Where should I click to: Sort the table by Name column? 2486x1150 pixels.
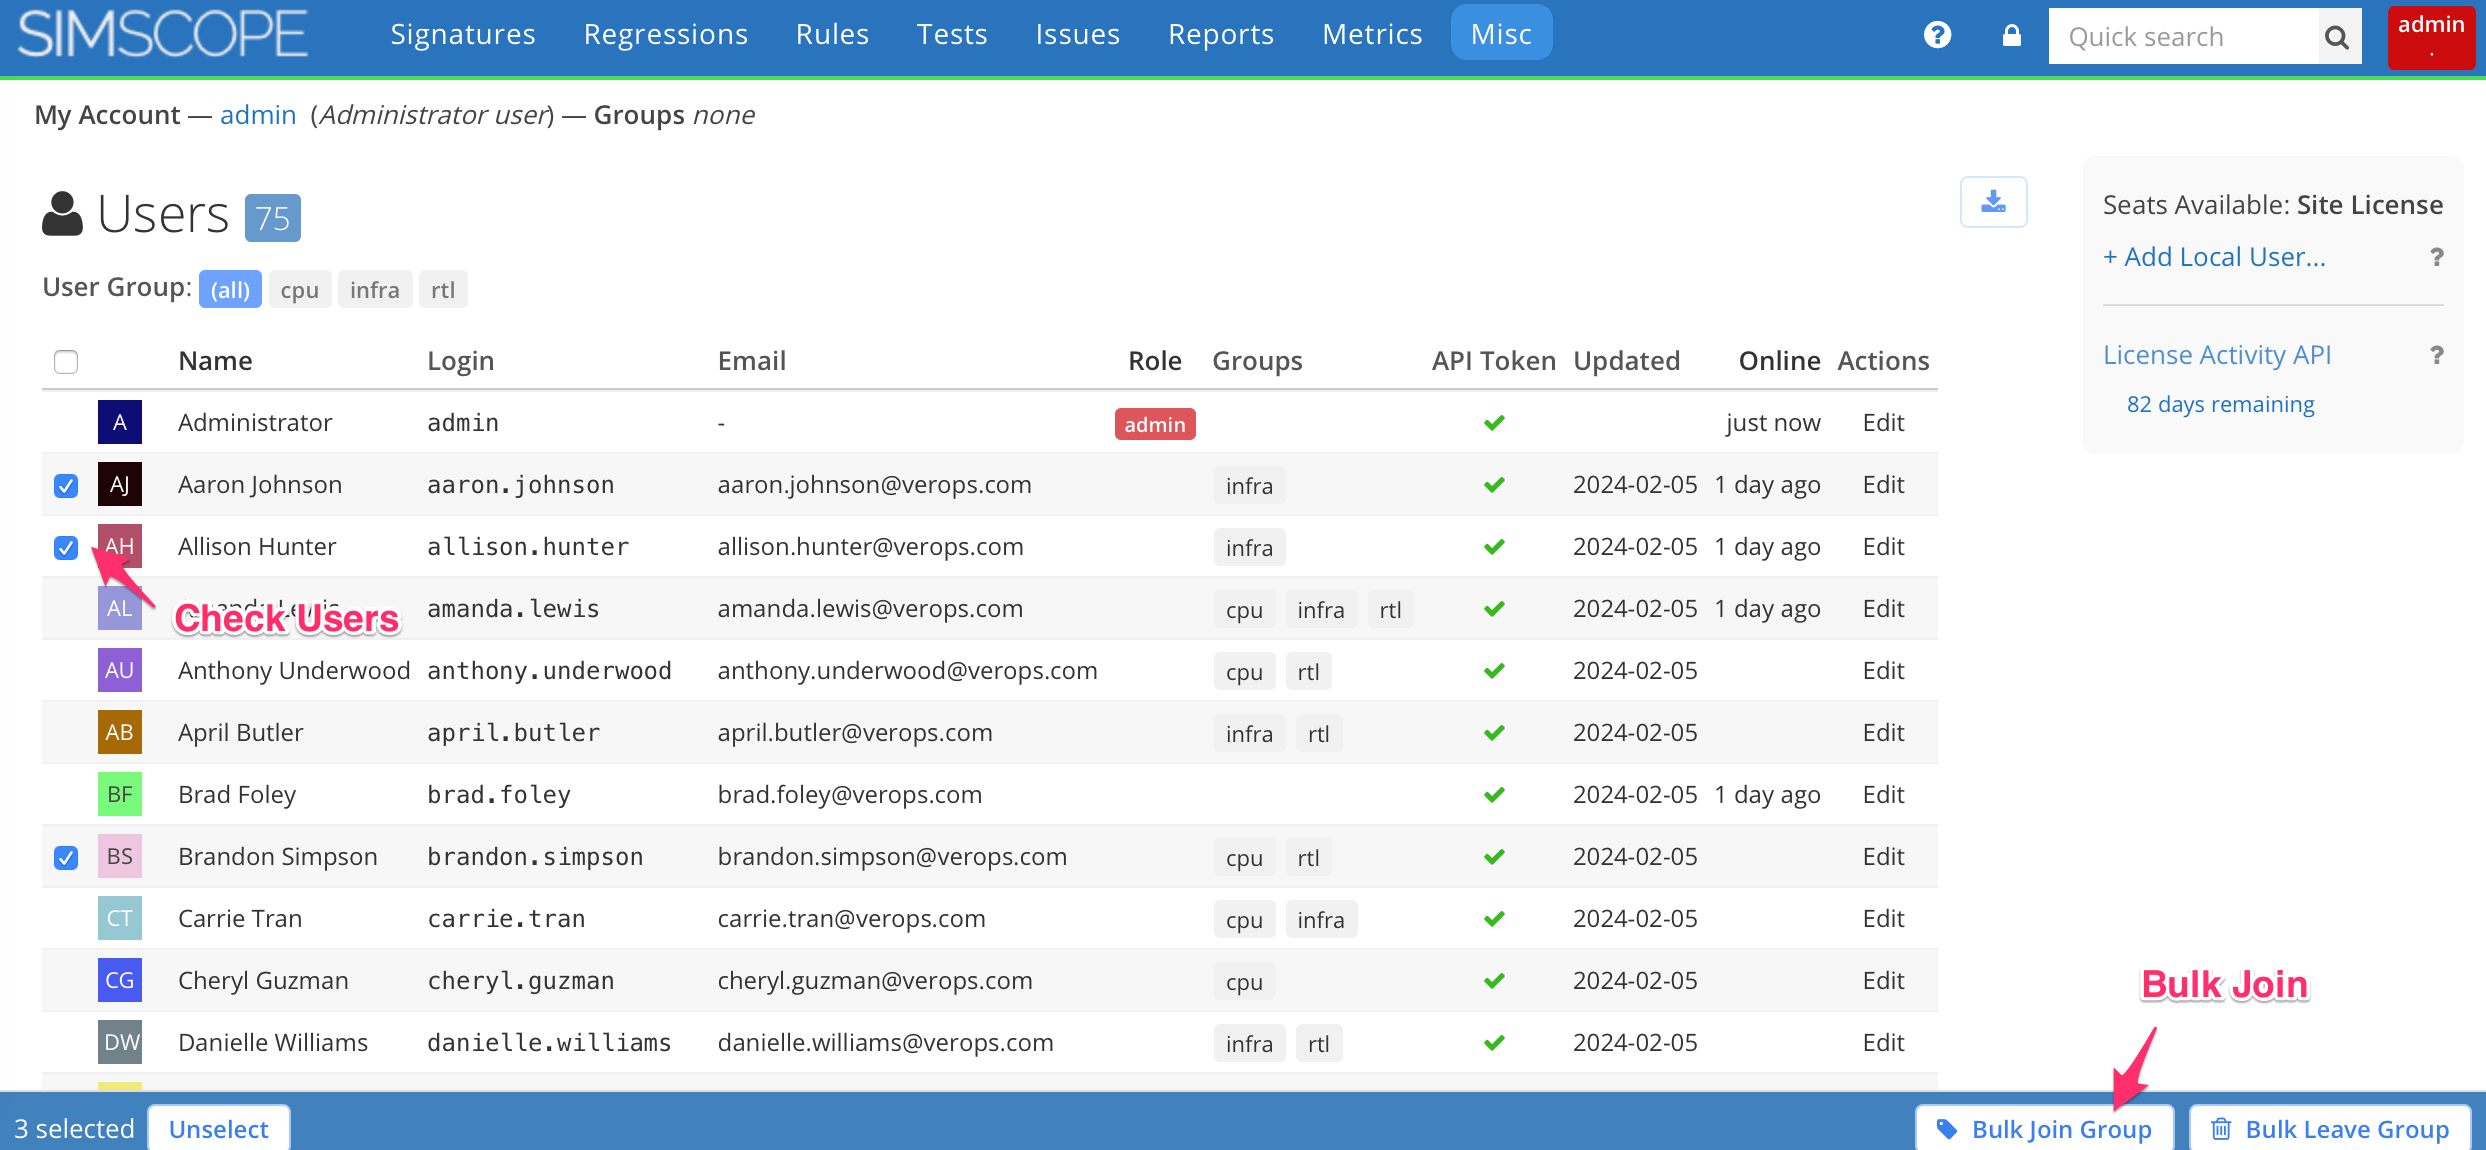click(215, 361)
